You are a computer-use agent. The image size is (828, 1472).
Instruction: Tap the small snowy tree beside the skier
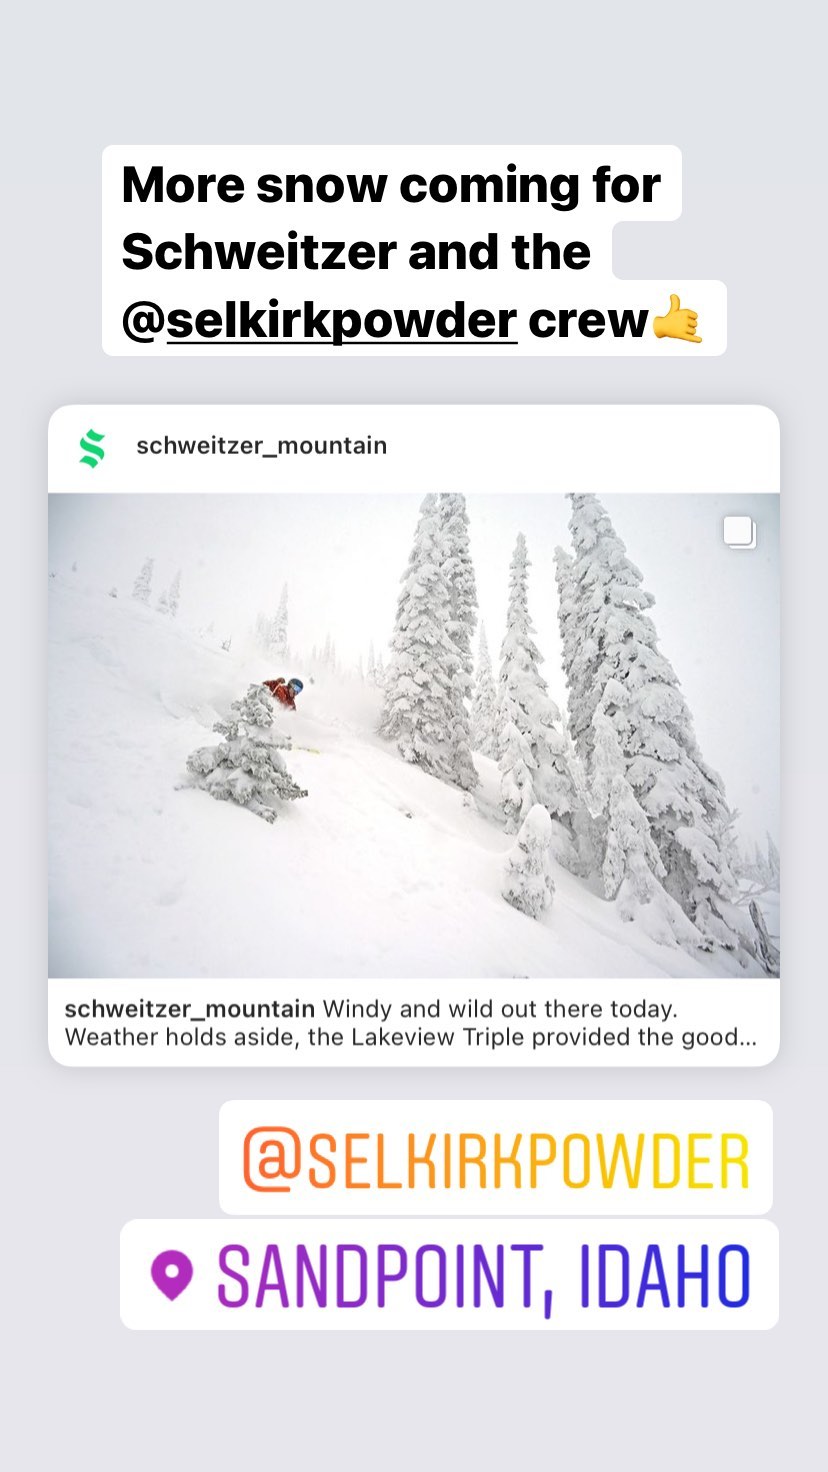click(x=245, y=755)
